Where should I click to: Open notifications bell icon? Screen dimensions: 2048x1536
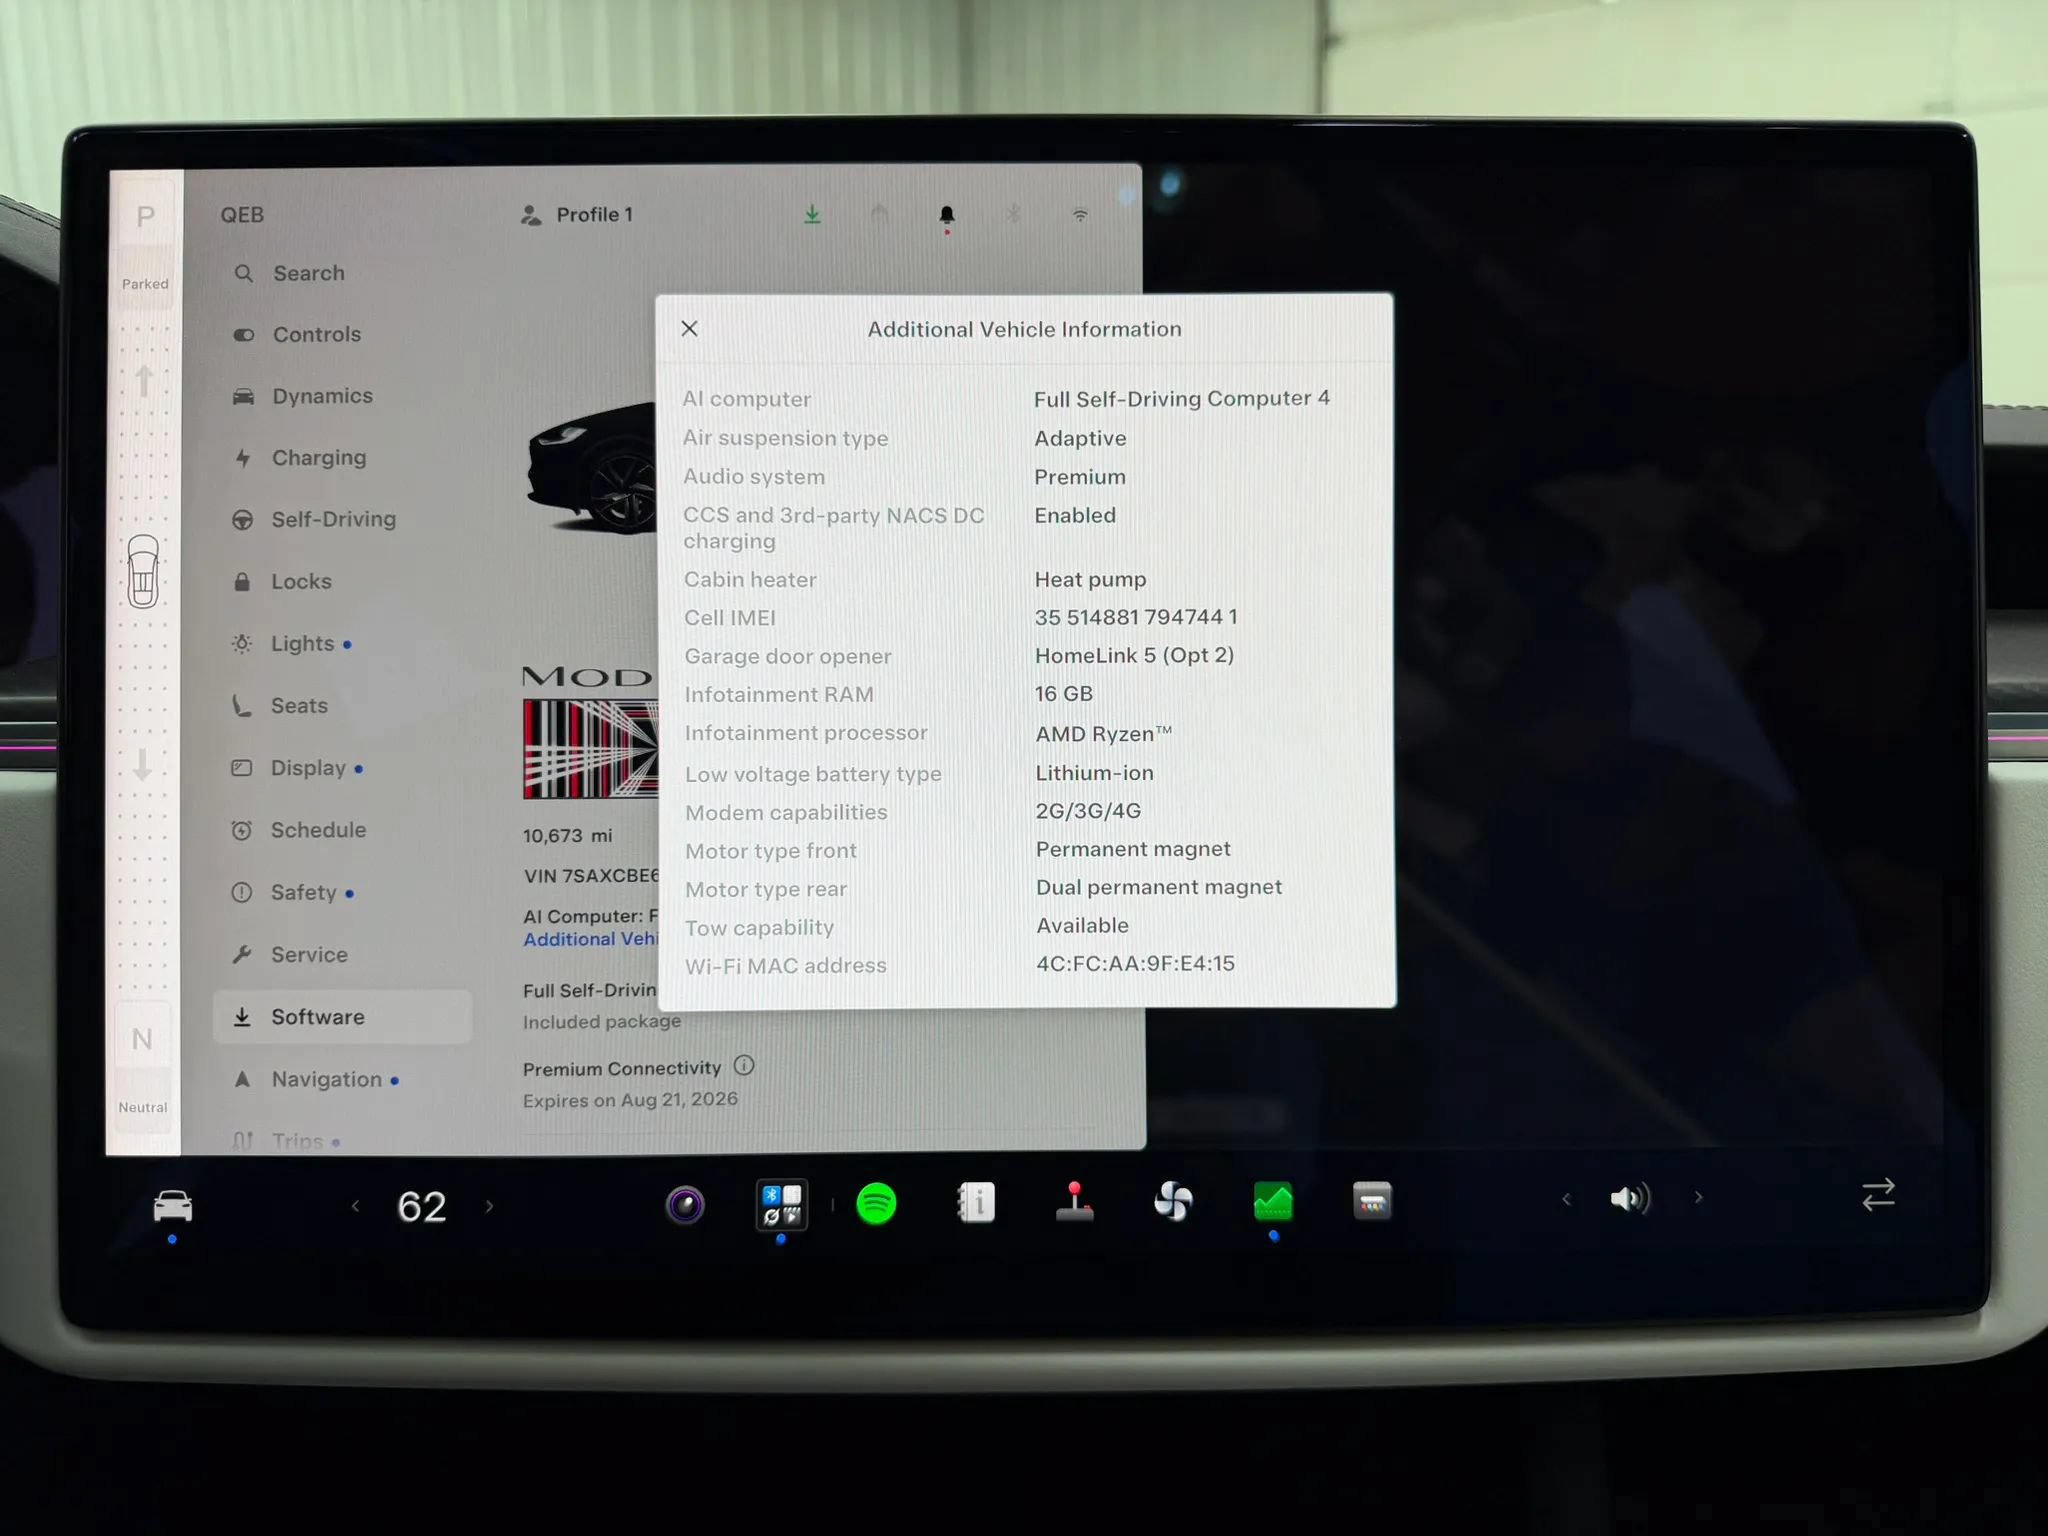947,215
